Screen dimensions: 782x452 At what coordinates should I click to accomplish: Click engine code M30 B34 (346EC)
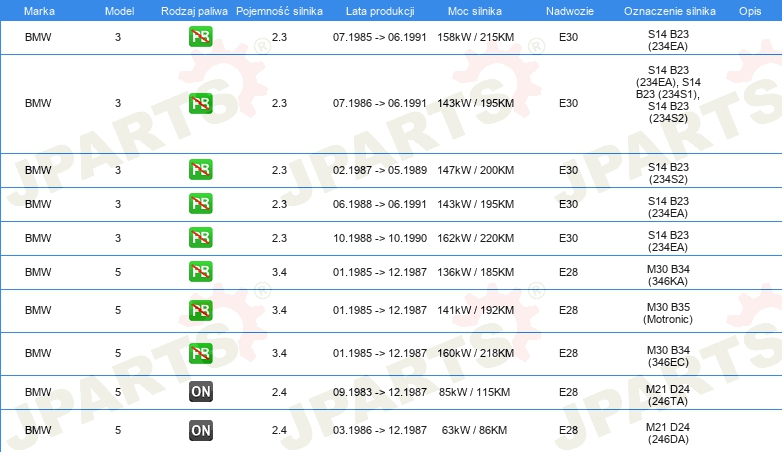click(668, 356)
